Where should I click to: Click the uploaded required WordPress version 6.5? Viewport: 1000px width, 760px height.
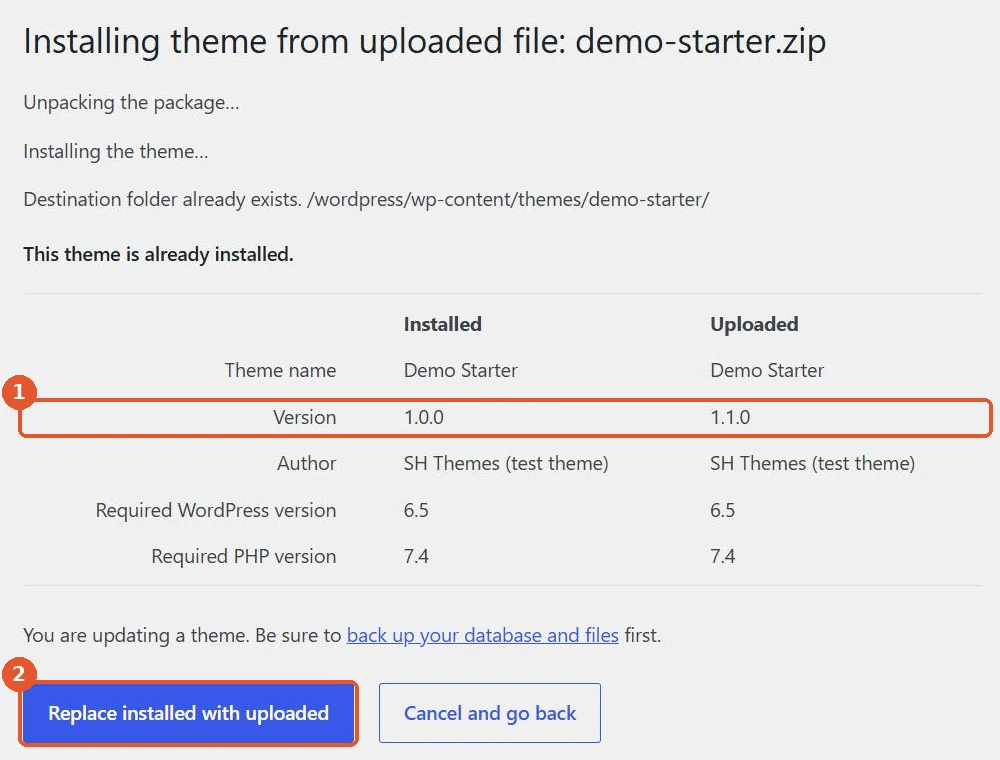pos(722,511)
